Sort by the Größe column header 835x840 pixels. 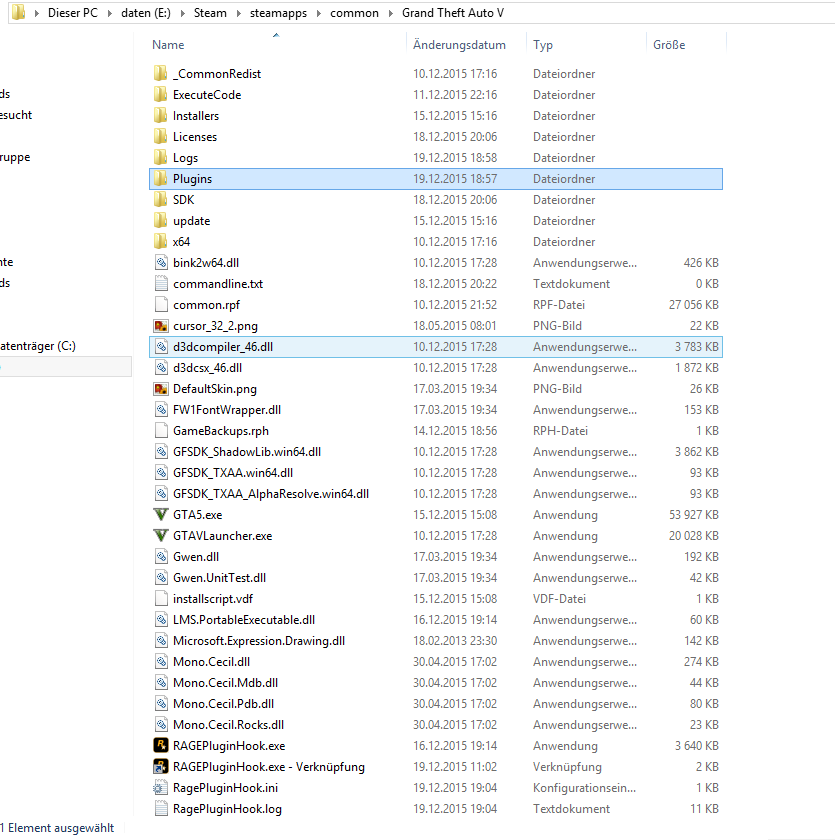tap(669, 45)
